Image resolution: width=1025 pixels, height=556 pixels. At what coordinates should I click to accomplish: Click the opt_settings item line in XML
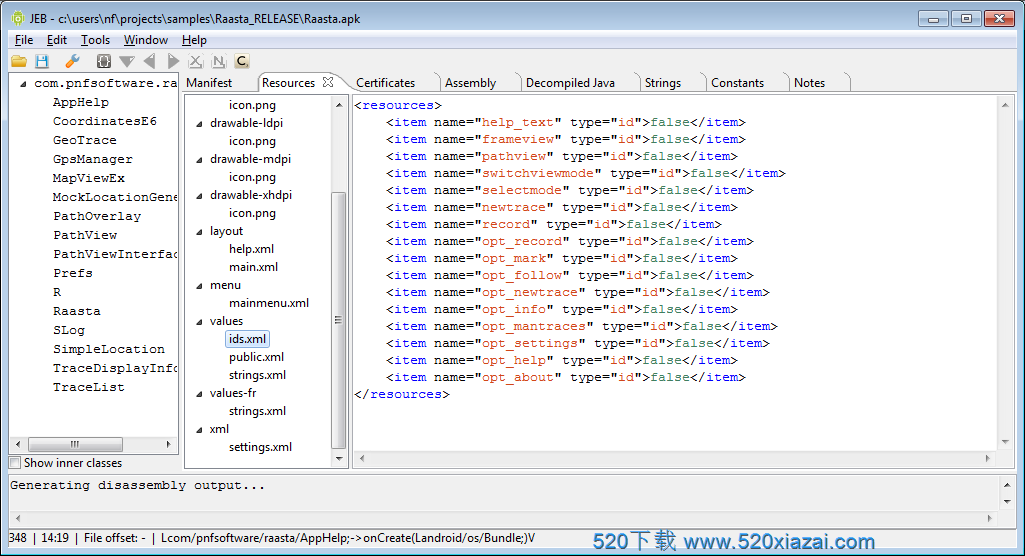pyautogui.click(x=578, y=343)
